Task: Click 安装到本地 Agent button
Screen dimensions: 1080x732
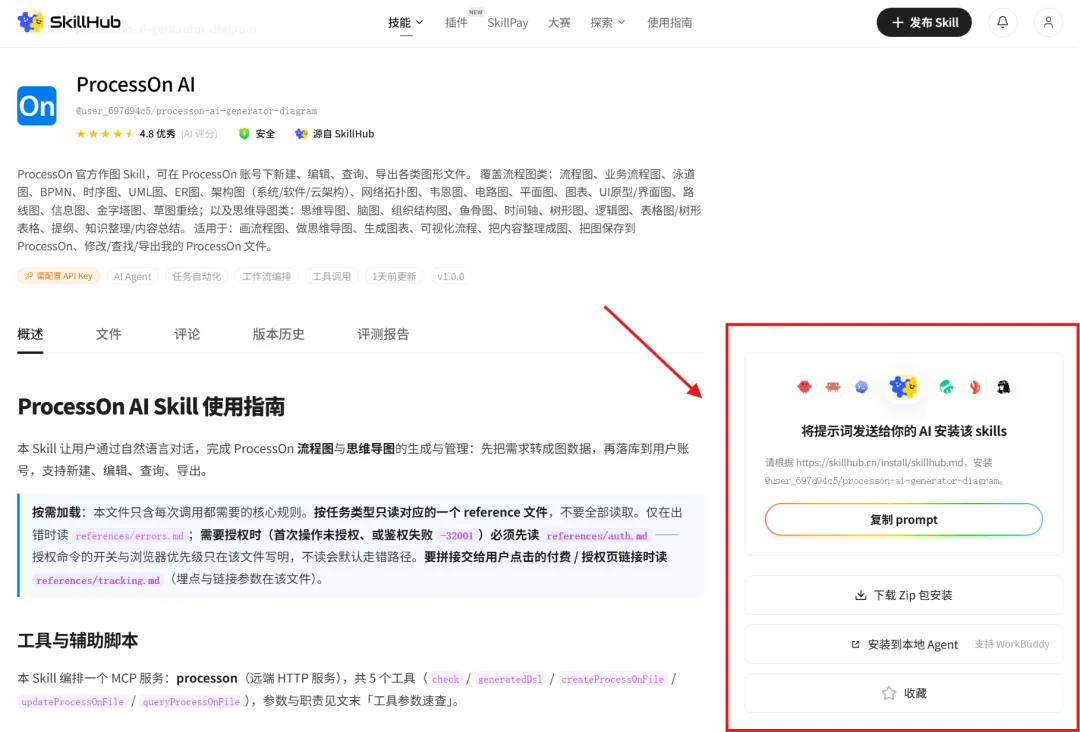Action: pos(904,645)
